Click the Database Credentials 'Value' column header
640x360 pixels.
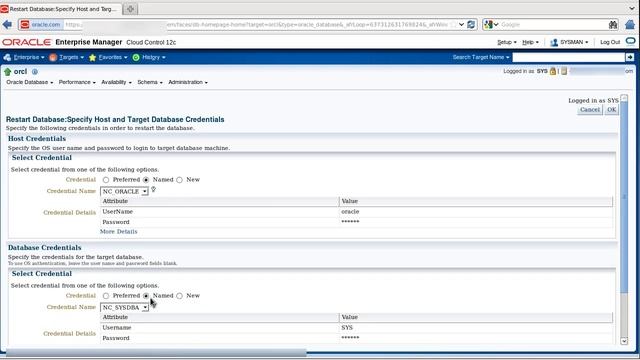pos(476,317)
